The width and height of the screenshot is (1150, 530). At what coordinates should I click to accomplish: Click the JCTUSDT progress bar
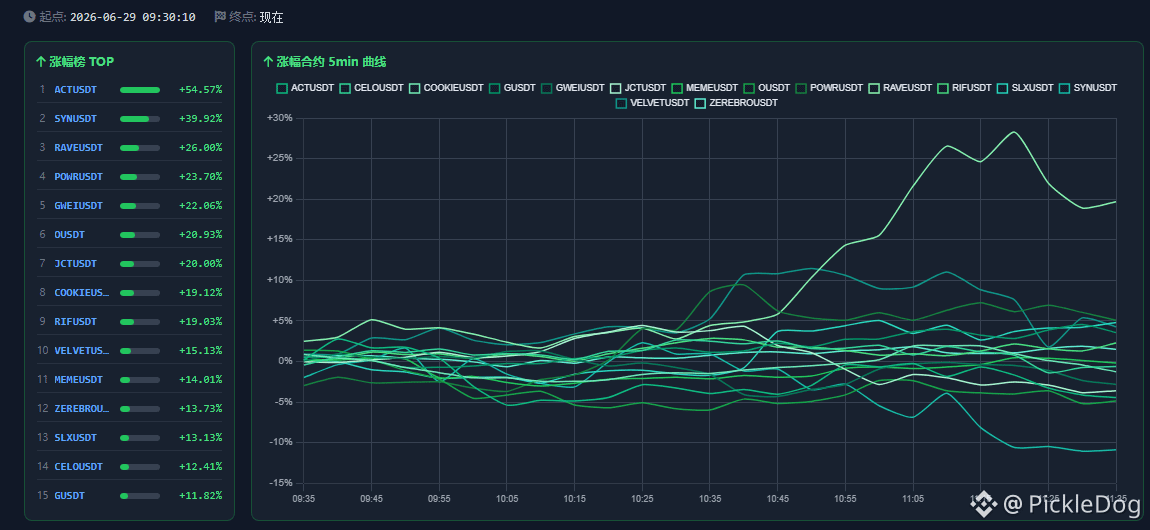tap(139, 263)
